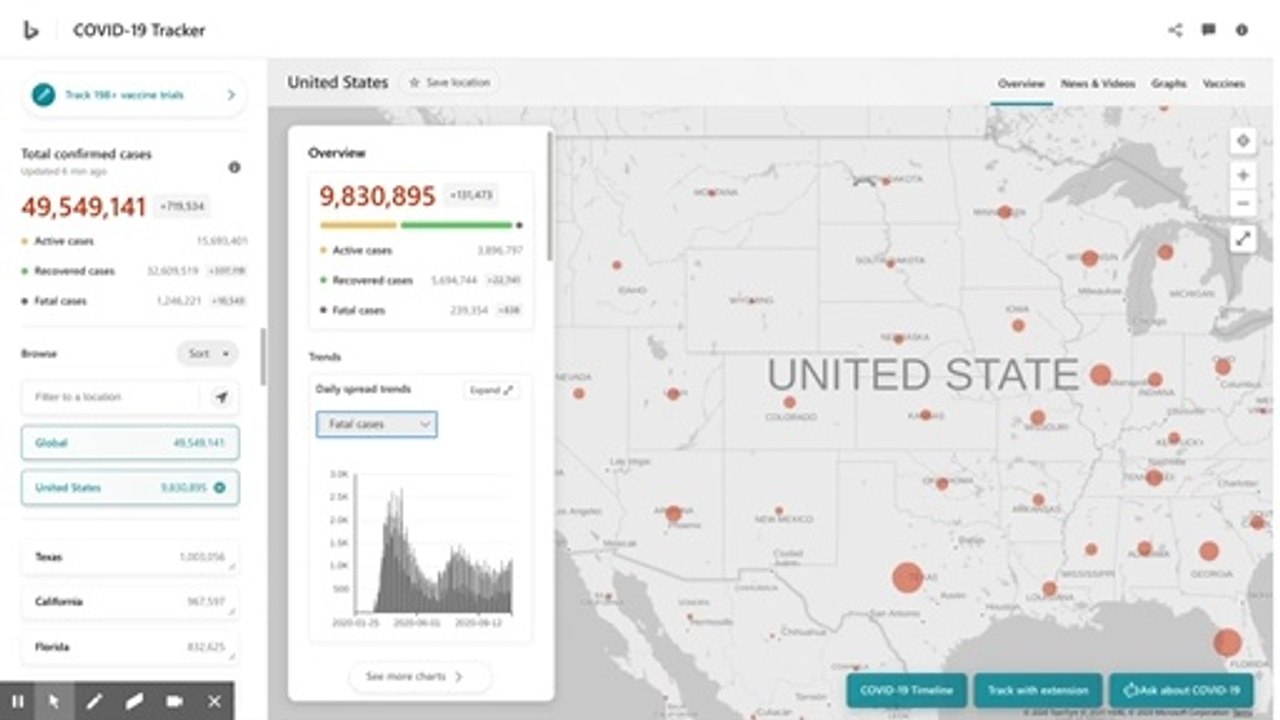This screenshot has width=1280, height=720.
Task: Click the syringe vaccine trials icon
Action: coord(43,95)
